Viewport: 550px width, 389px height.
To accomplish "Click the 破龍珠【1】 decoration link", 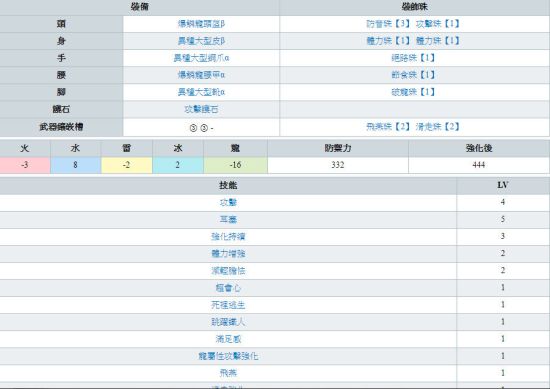I will [413, 92].
